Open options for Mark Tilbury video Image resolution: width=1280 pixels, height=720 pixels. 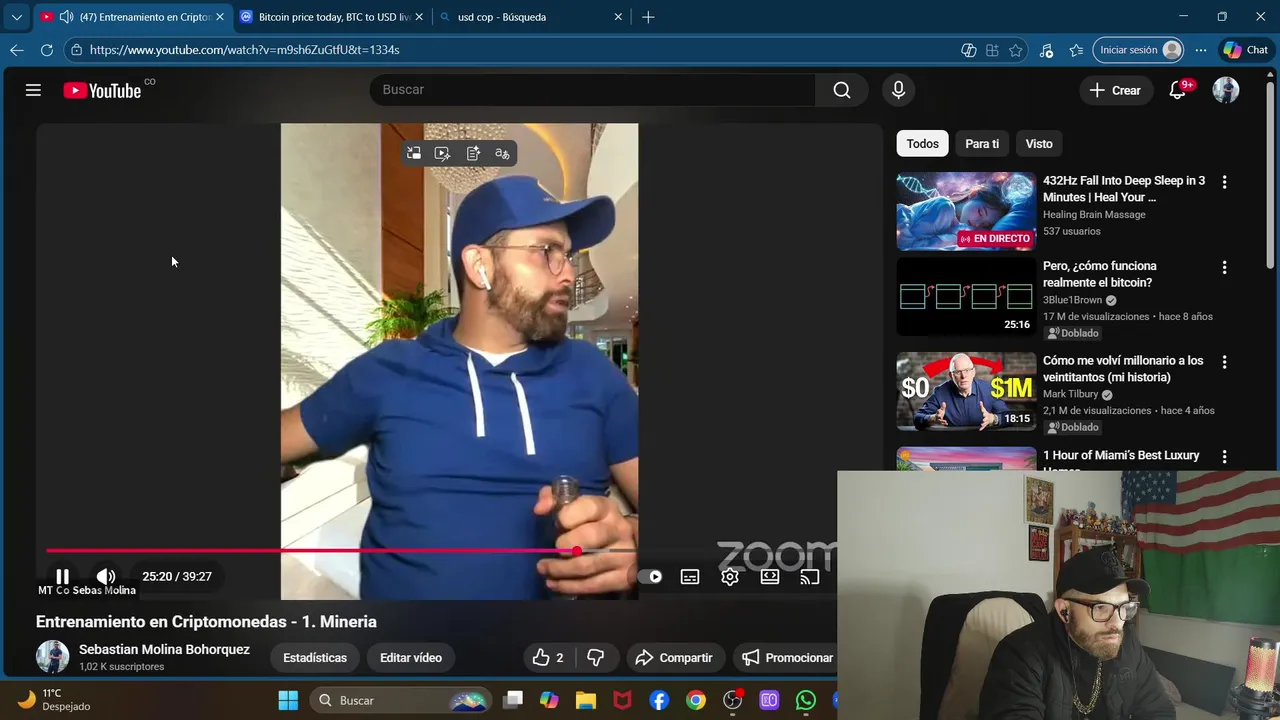(1224, 362)
